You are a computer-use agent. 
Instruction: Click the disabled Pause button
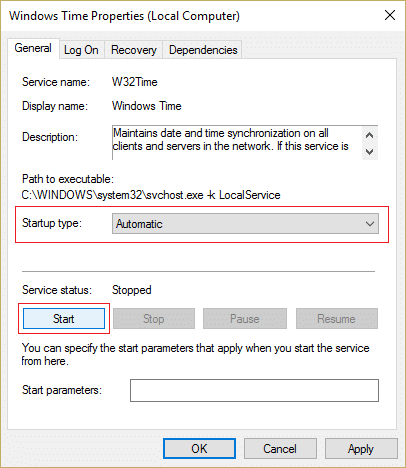coord(245,319)
